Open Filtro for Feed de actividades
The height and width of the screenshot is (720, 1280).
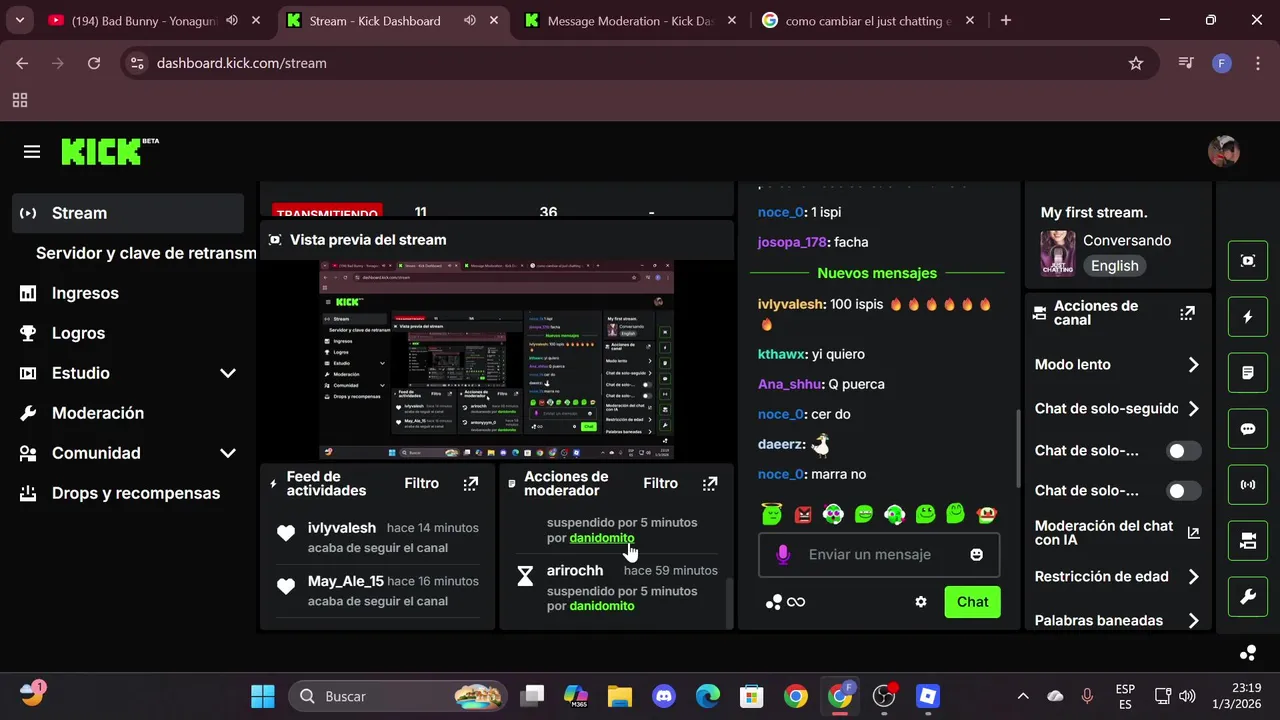421,484
